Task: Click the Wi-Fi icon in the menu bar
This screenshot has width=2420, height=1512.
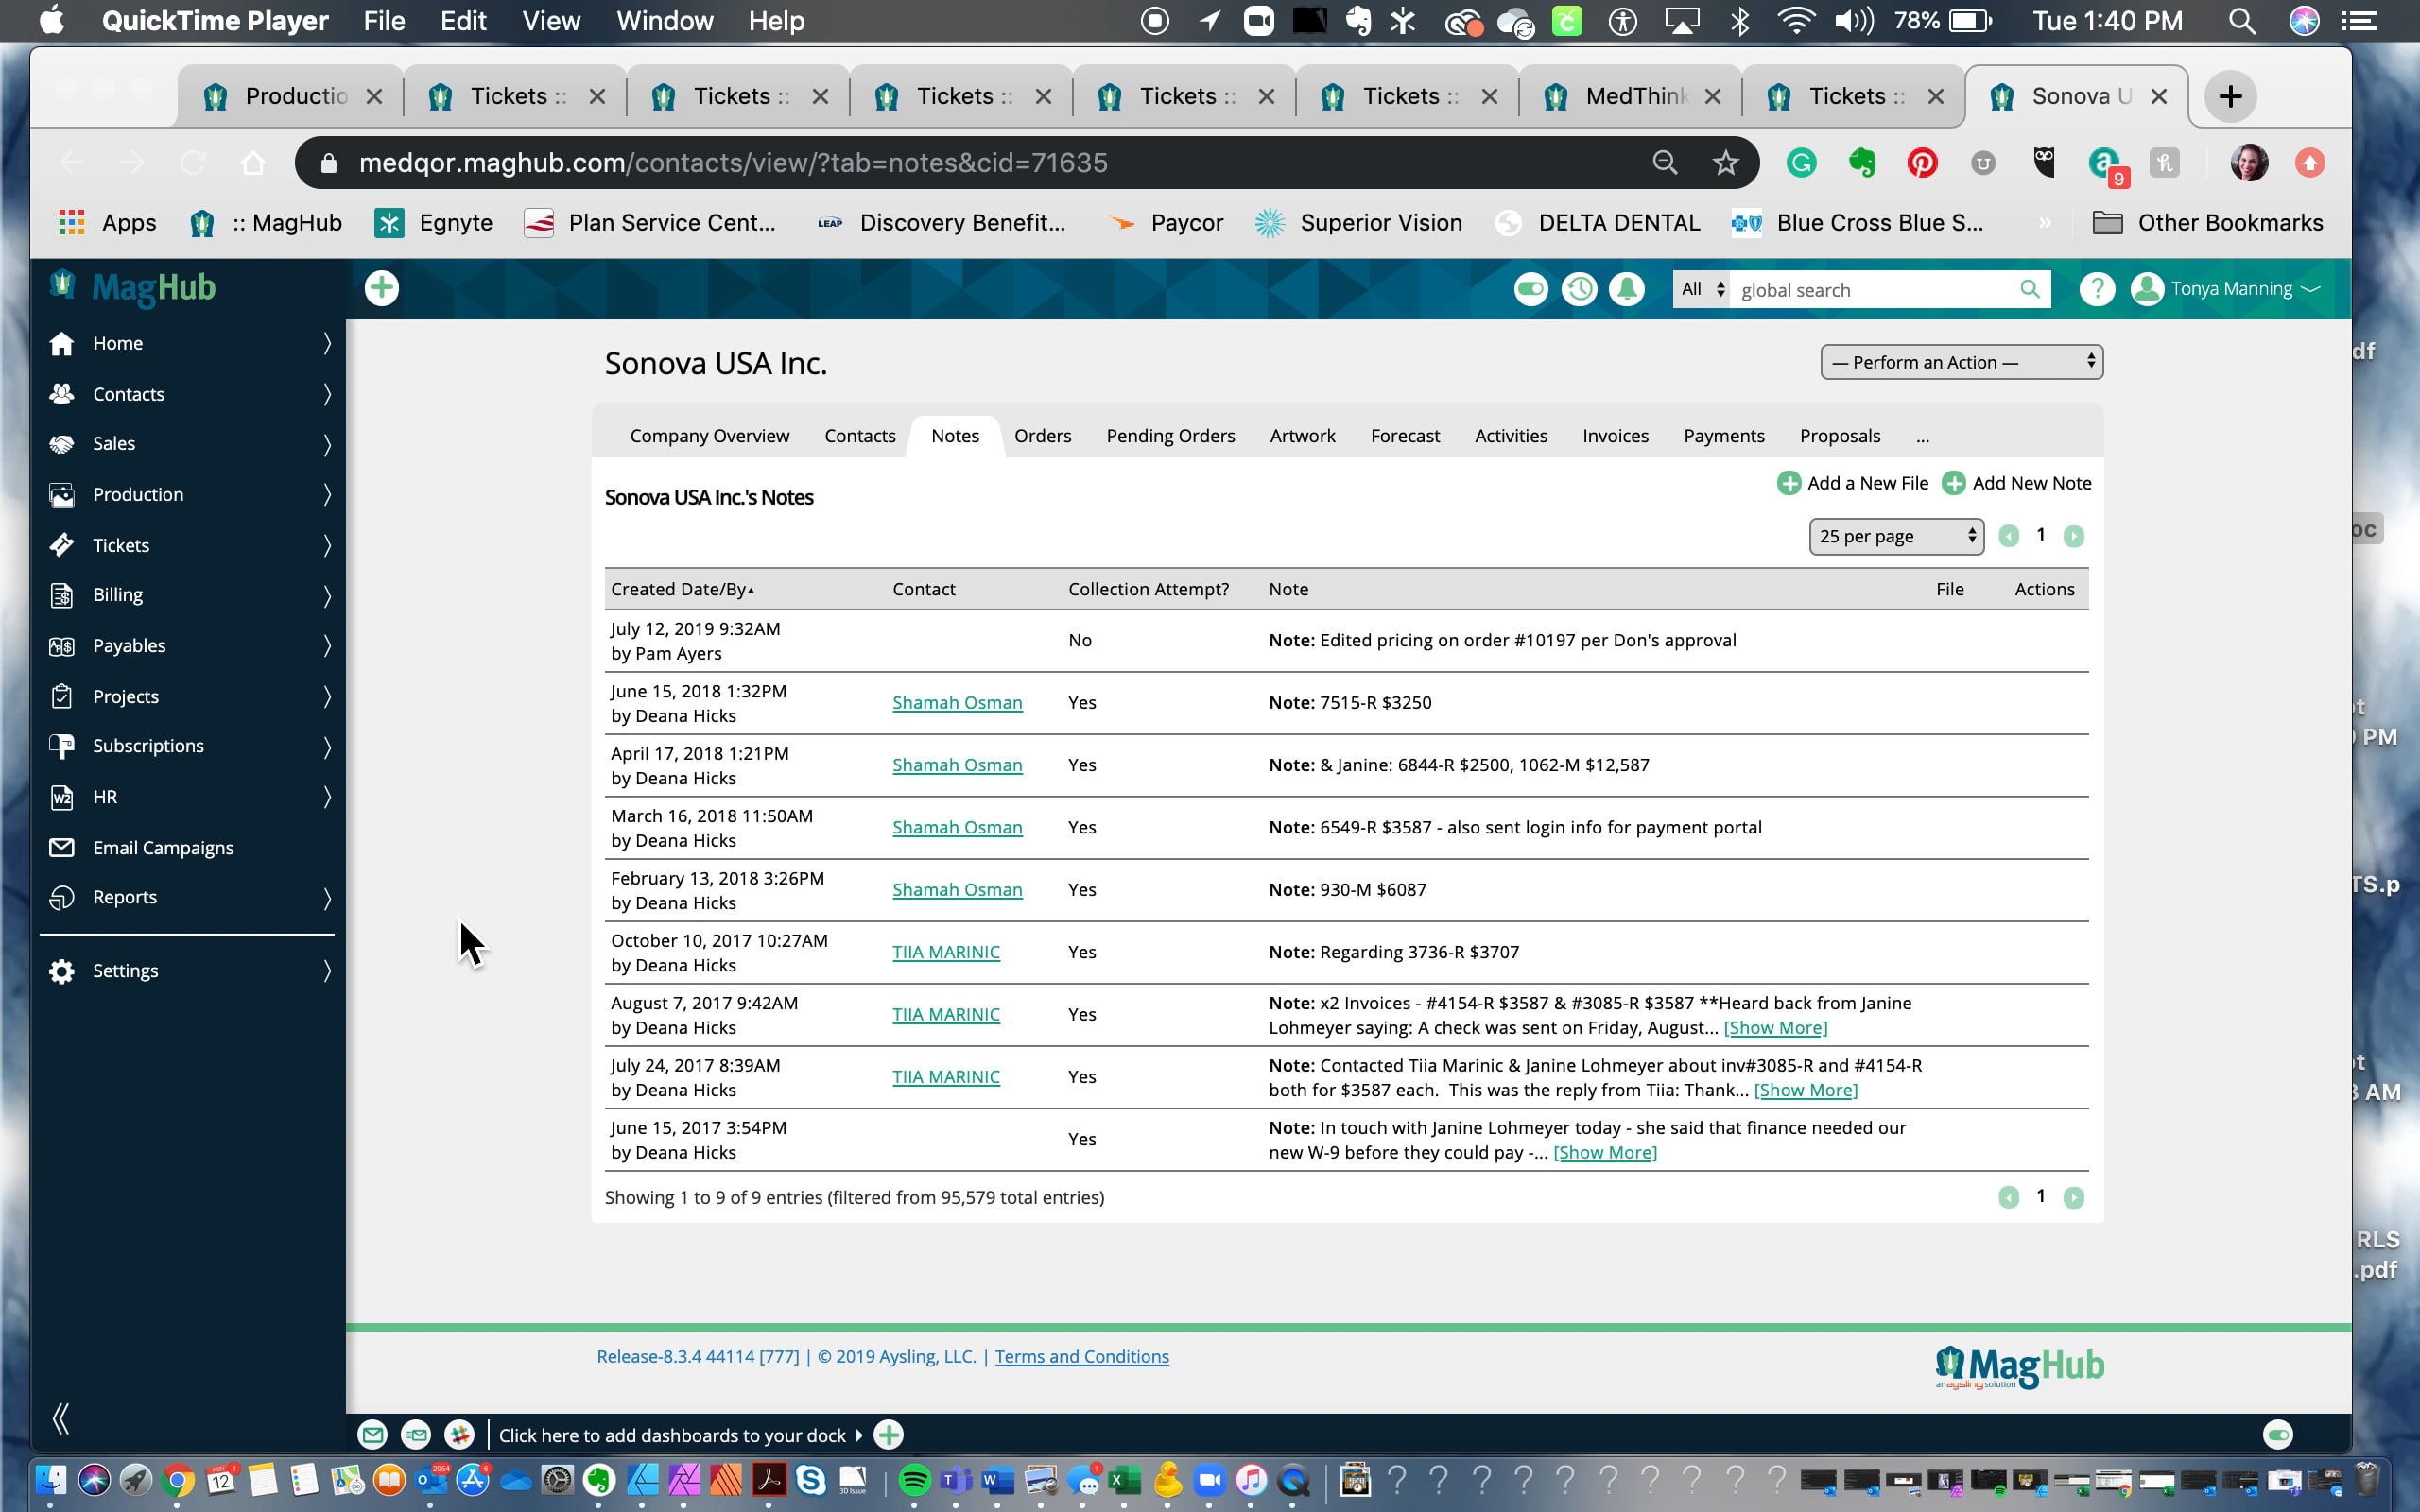Action: pos(1795,21)
